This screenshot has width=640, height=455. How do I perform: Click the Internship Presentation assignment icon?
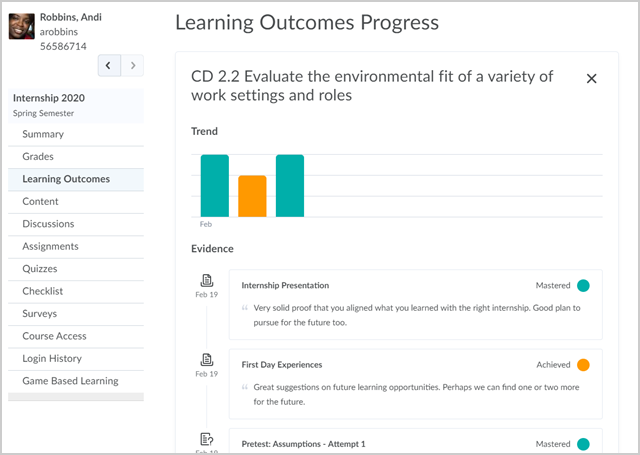click(207, 280)
